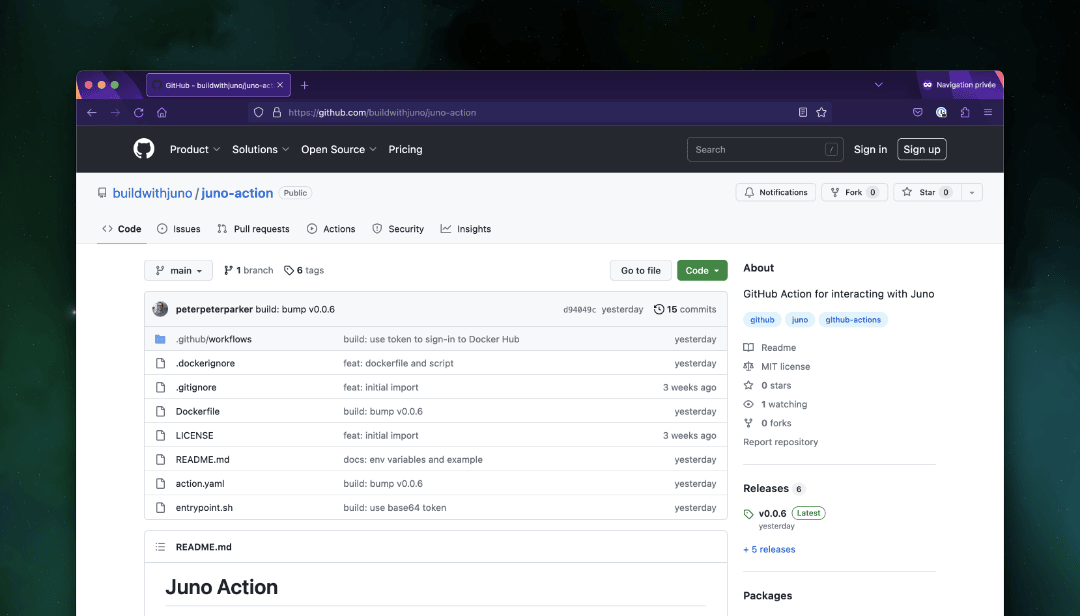This screenshot has width=1080, height=616.
Task: Switch to the Pull requests tab
Action: click(x=253, y=229)
